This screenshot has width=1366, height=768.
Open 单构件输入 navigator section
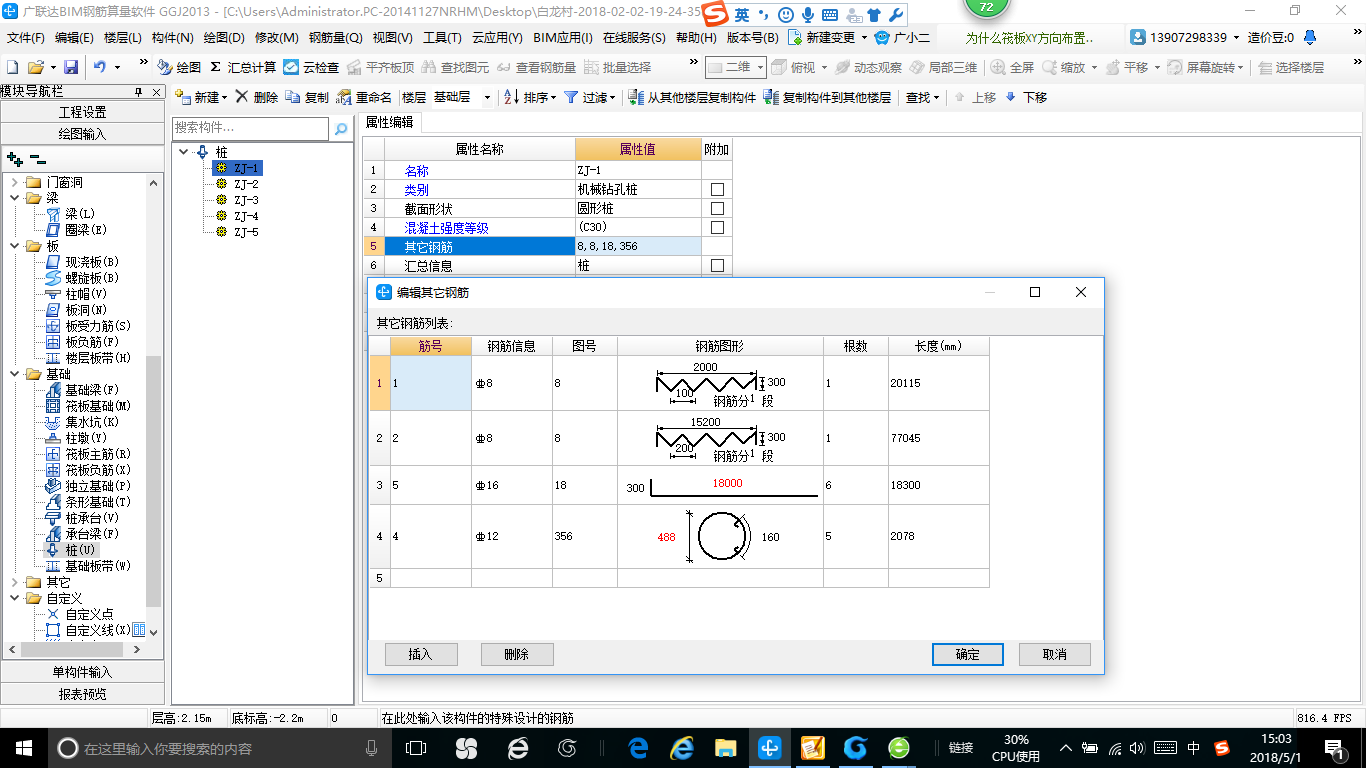82,672
